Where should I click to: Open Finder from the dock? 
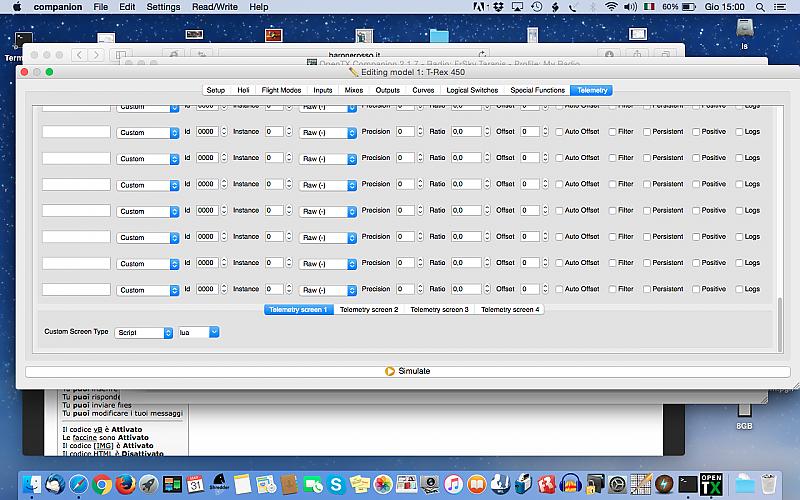[x=33, y=485]
